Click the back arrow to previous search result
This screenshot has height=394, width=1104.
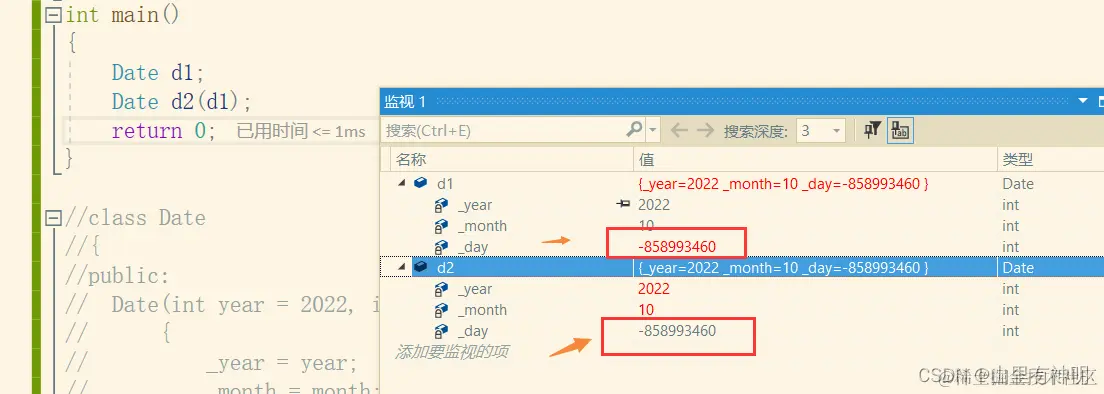click(x=678, y=130)
